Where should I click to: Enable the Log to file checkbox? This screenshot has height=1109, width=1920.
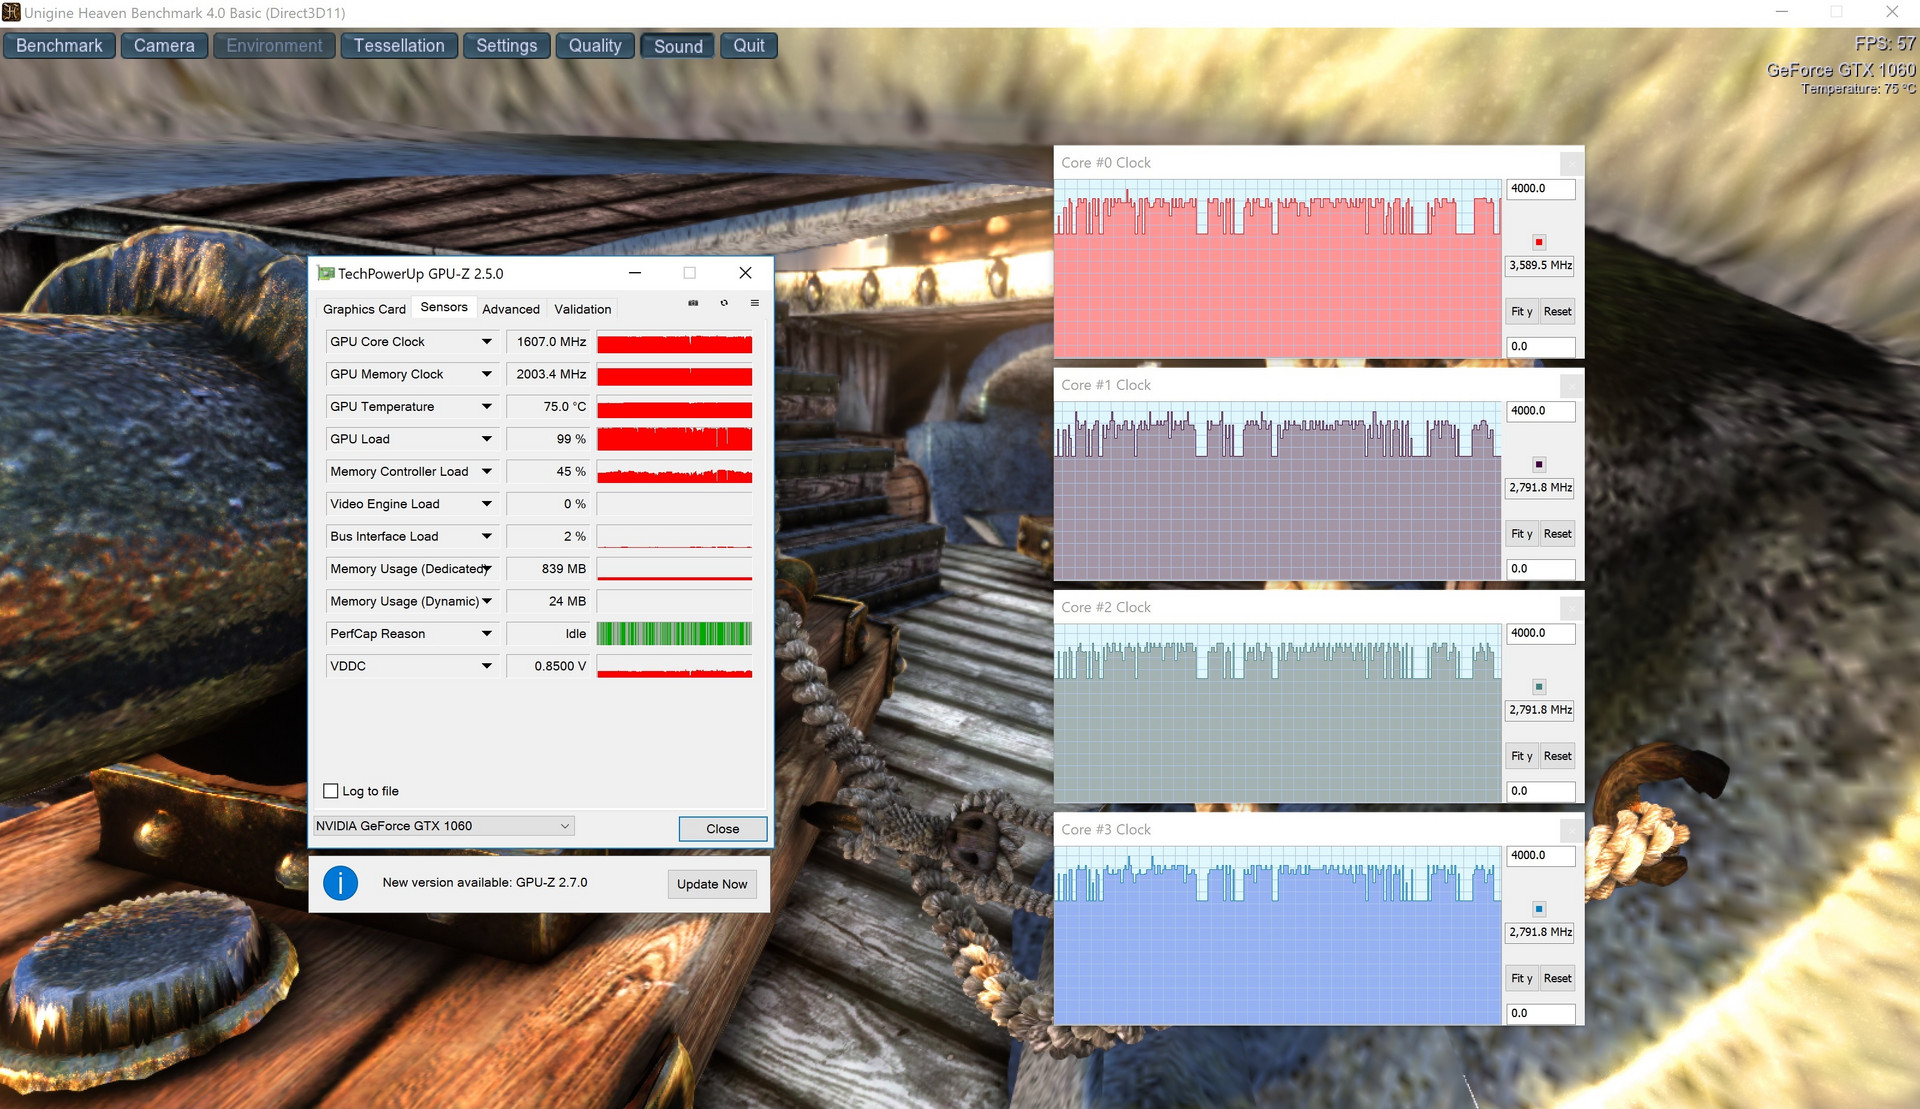pos(331,791)
